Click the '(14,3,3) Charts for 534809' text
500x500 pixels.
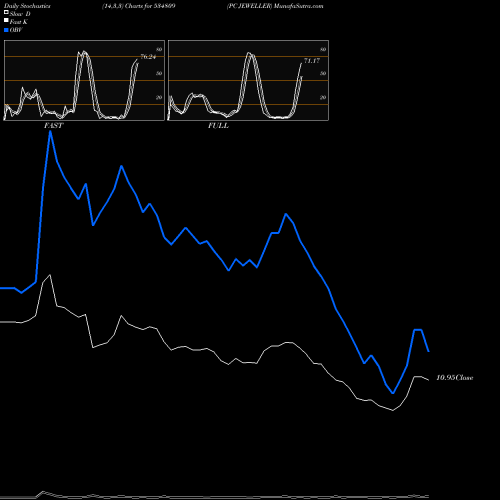click(139, 6)
